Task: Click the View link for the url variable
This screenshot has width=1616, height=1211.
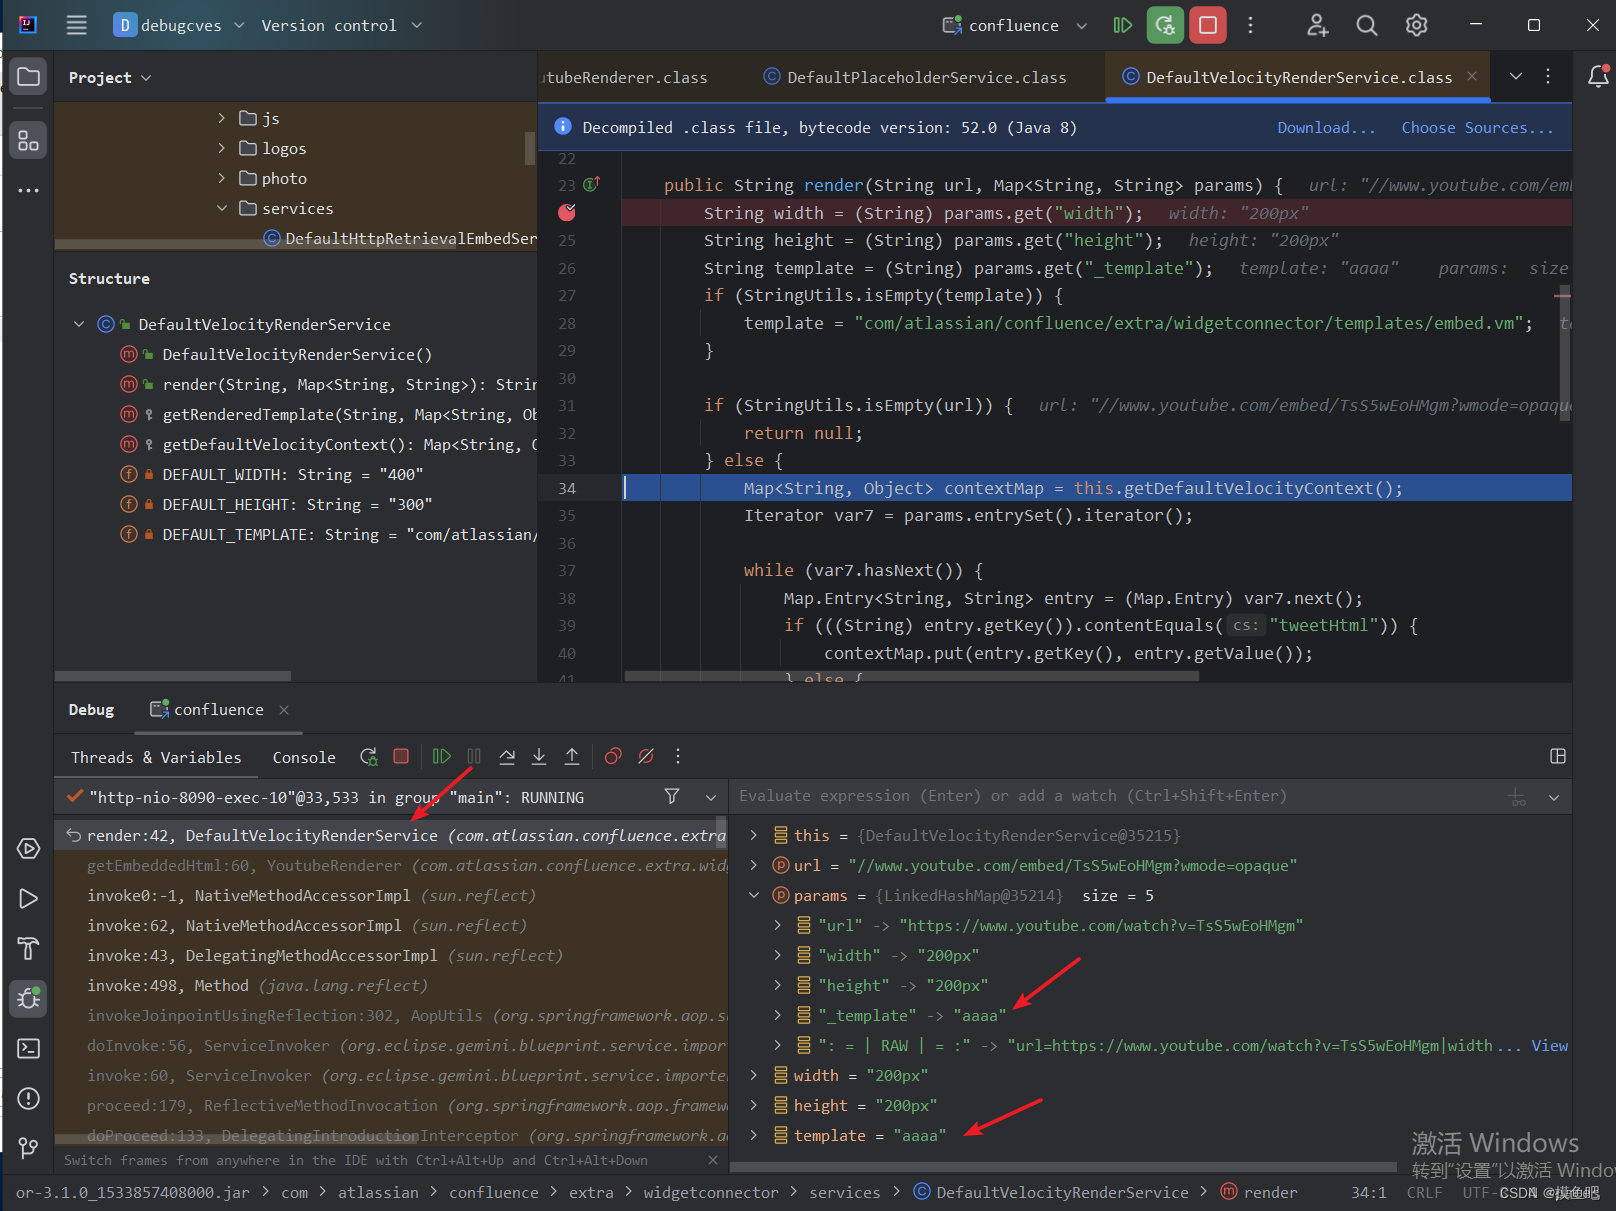Action: (1549, 1045)
